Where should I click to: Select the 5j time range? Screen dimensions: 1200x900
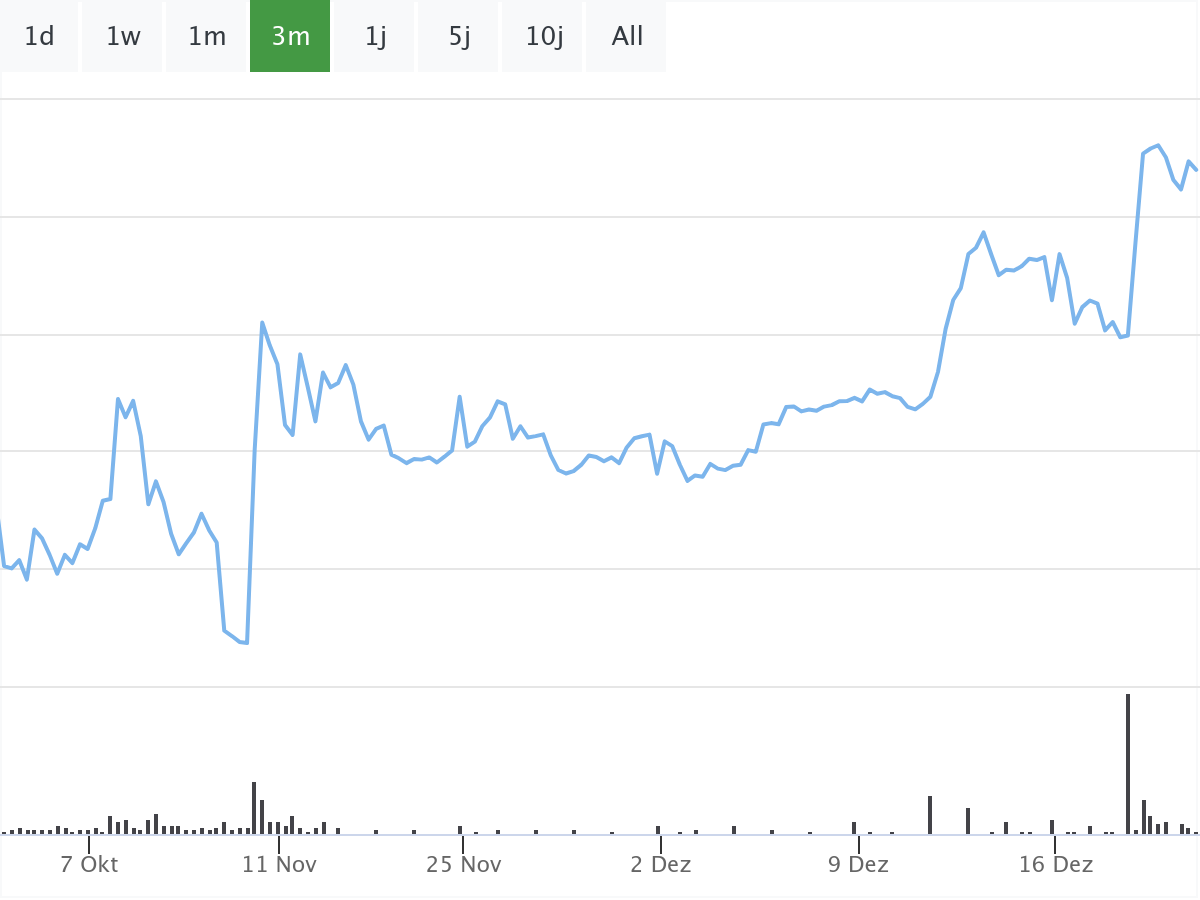click(x=459, y=37)
